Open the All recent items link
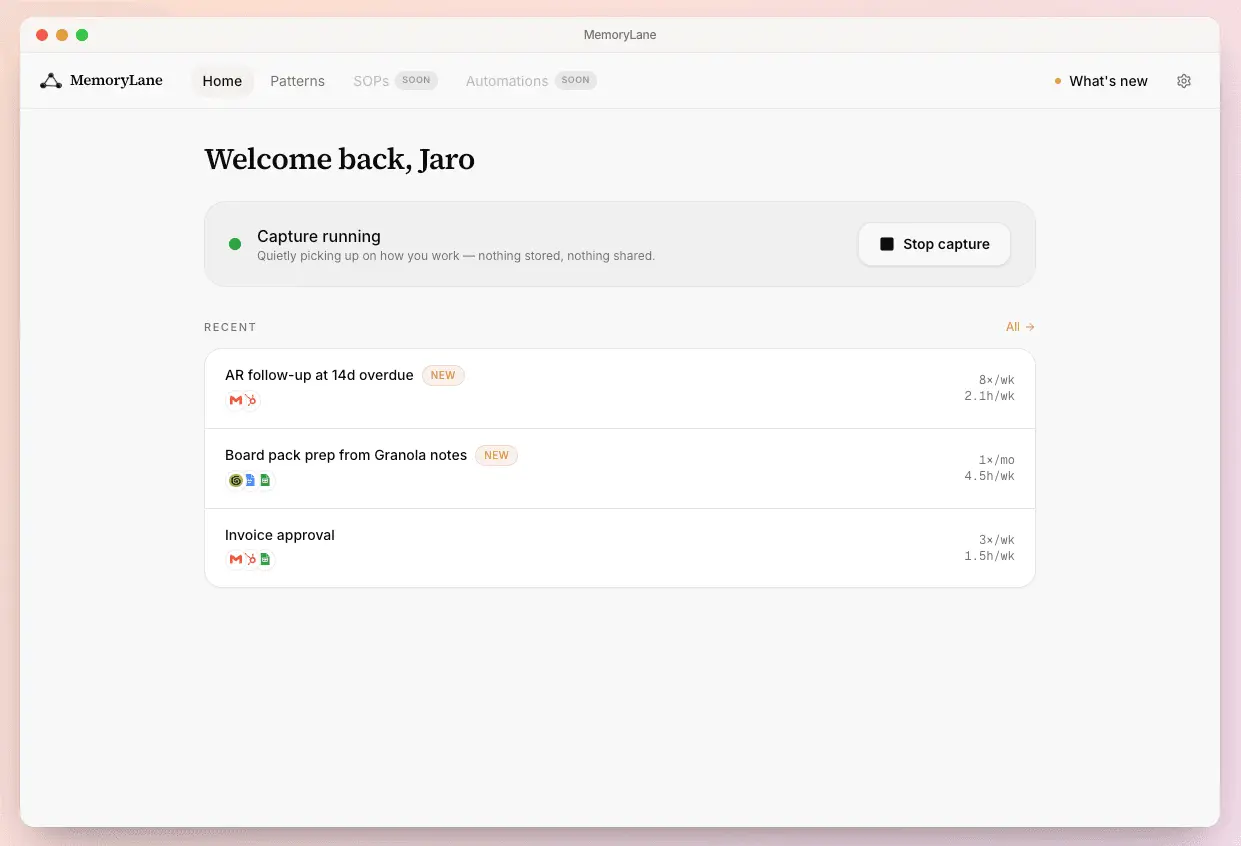 pyautogui.click(x=1020, y=327)
